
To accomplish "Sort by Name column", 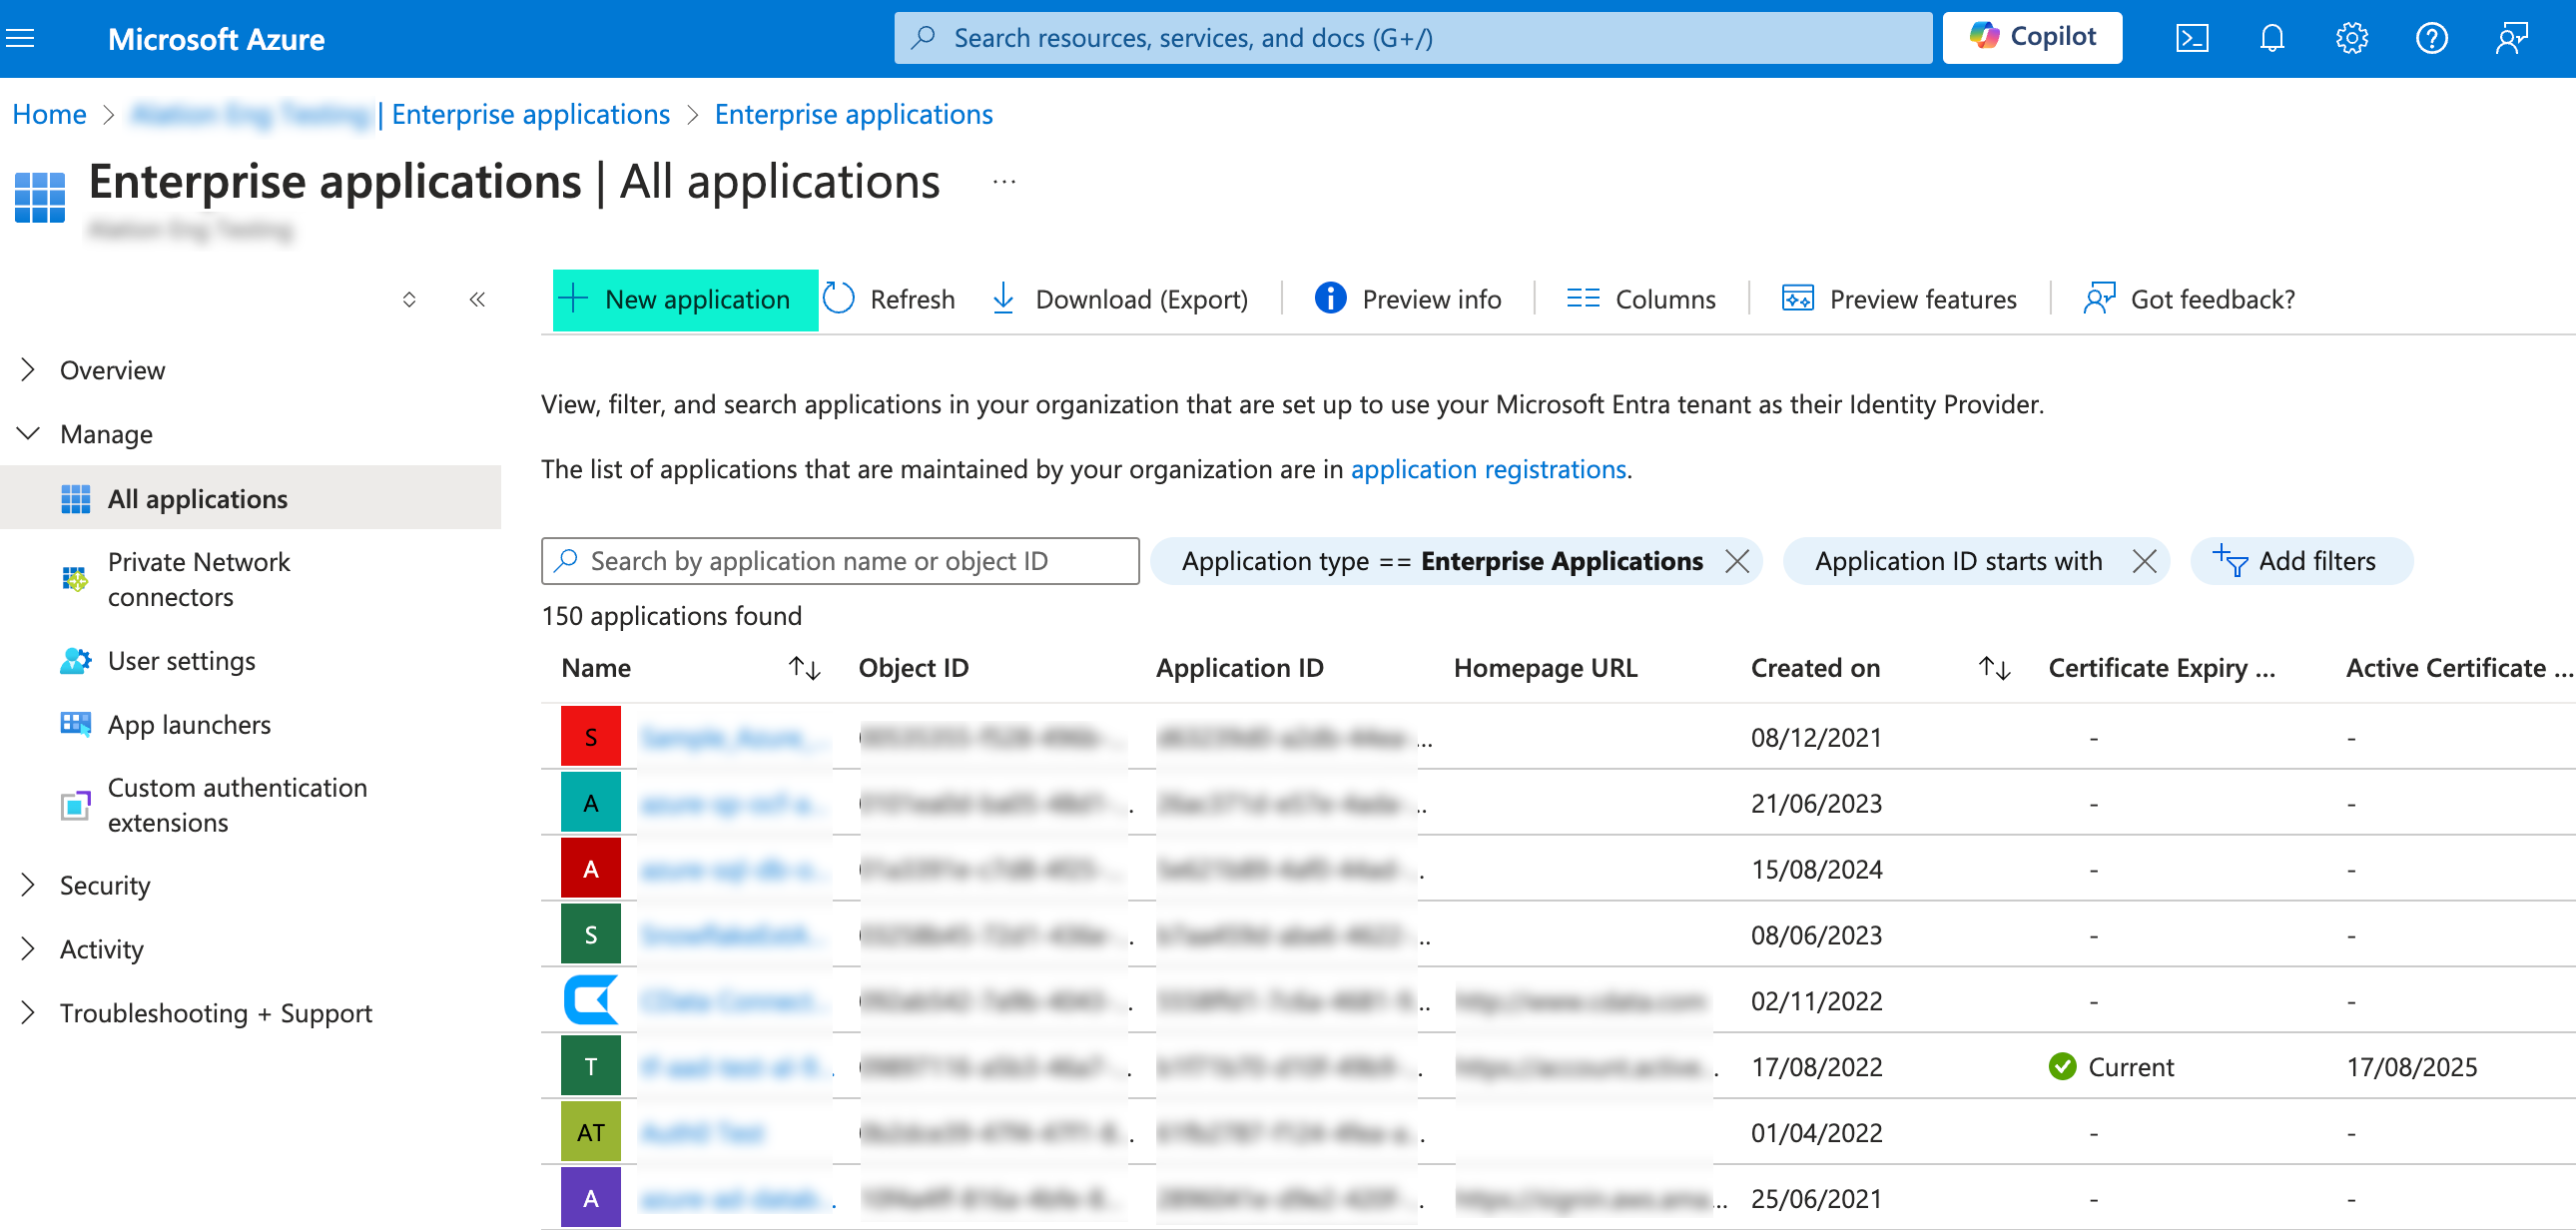I will pos(804,668).
